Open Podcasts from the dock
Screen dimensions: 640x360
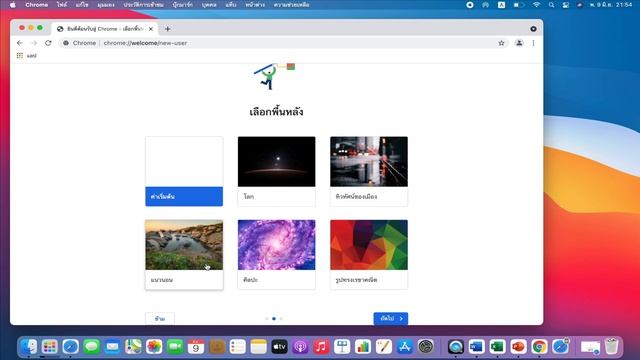(300, 347)
